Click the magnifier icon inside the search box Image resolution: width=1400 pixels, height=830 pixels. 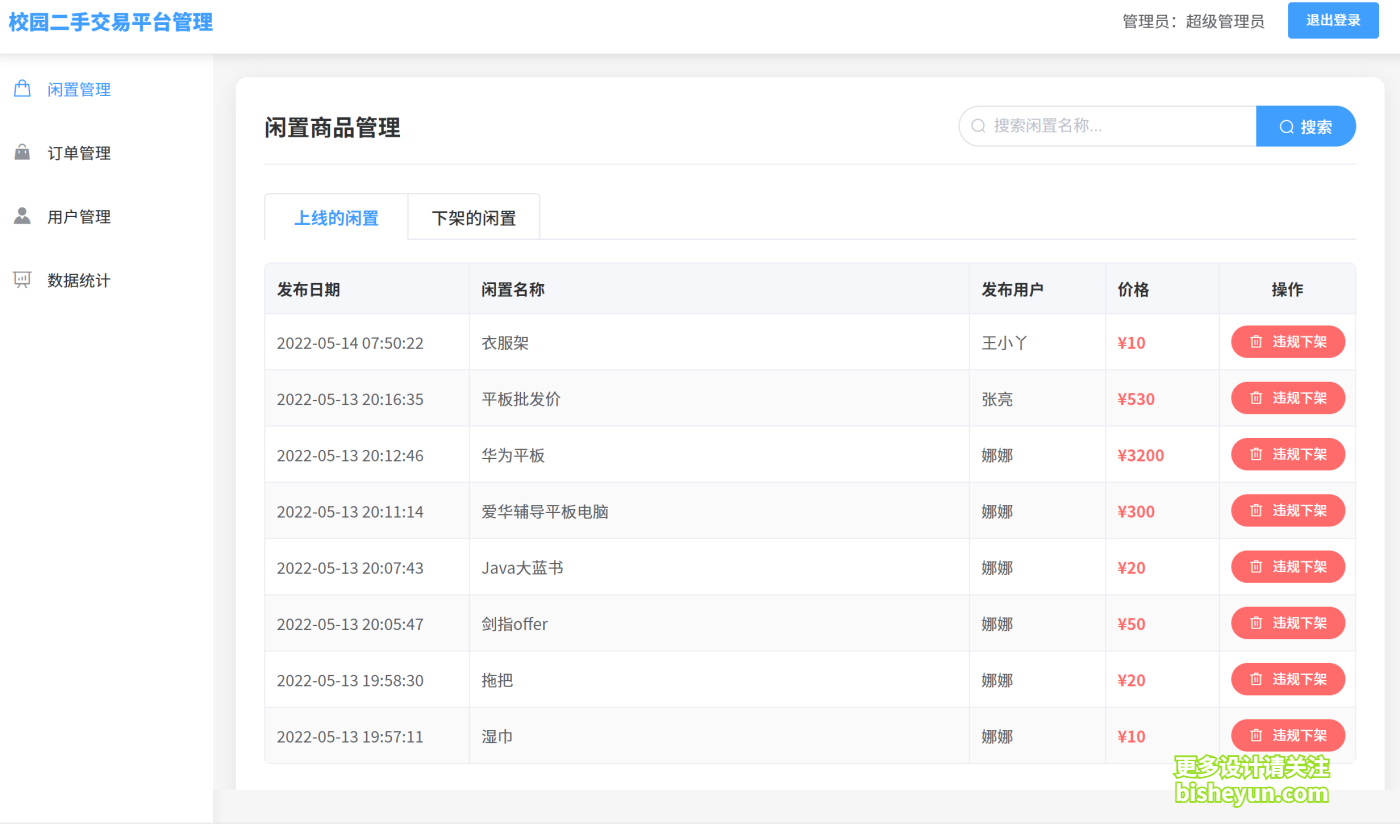coord(979,126)
